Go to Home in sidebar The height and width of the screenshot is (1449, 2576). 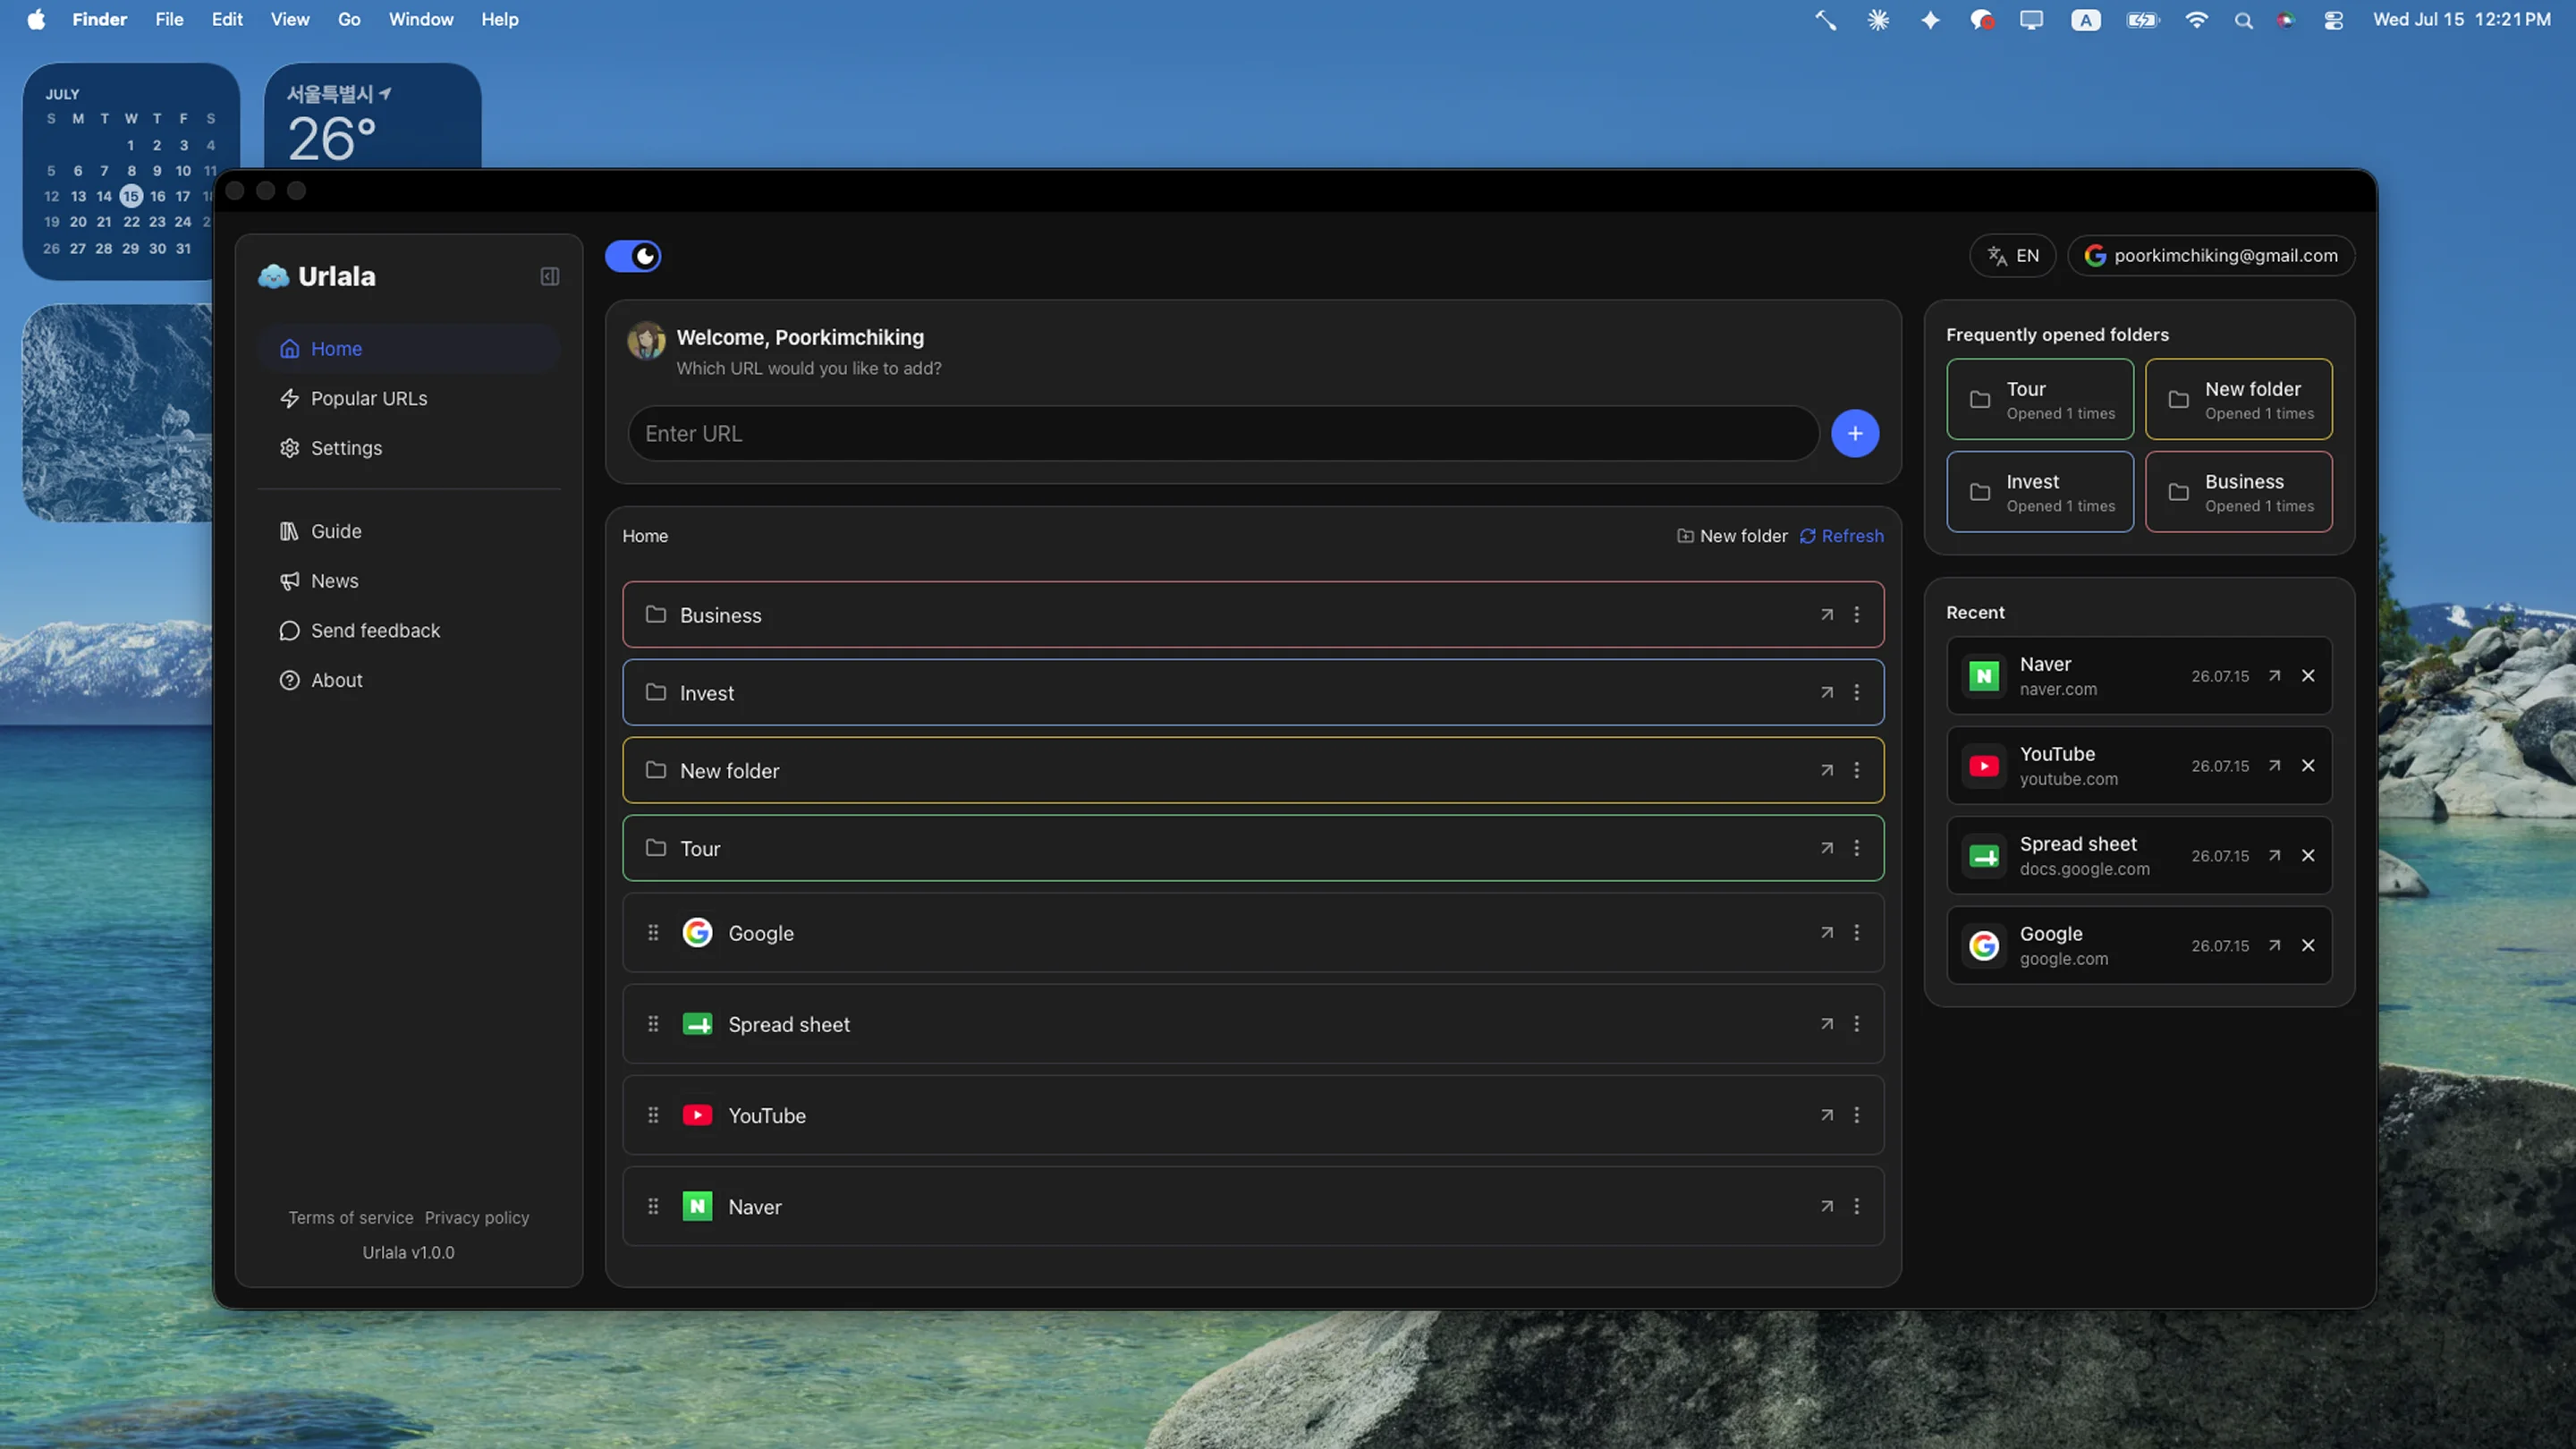pos(408,349)
